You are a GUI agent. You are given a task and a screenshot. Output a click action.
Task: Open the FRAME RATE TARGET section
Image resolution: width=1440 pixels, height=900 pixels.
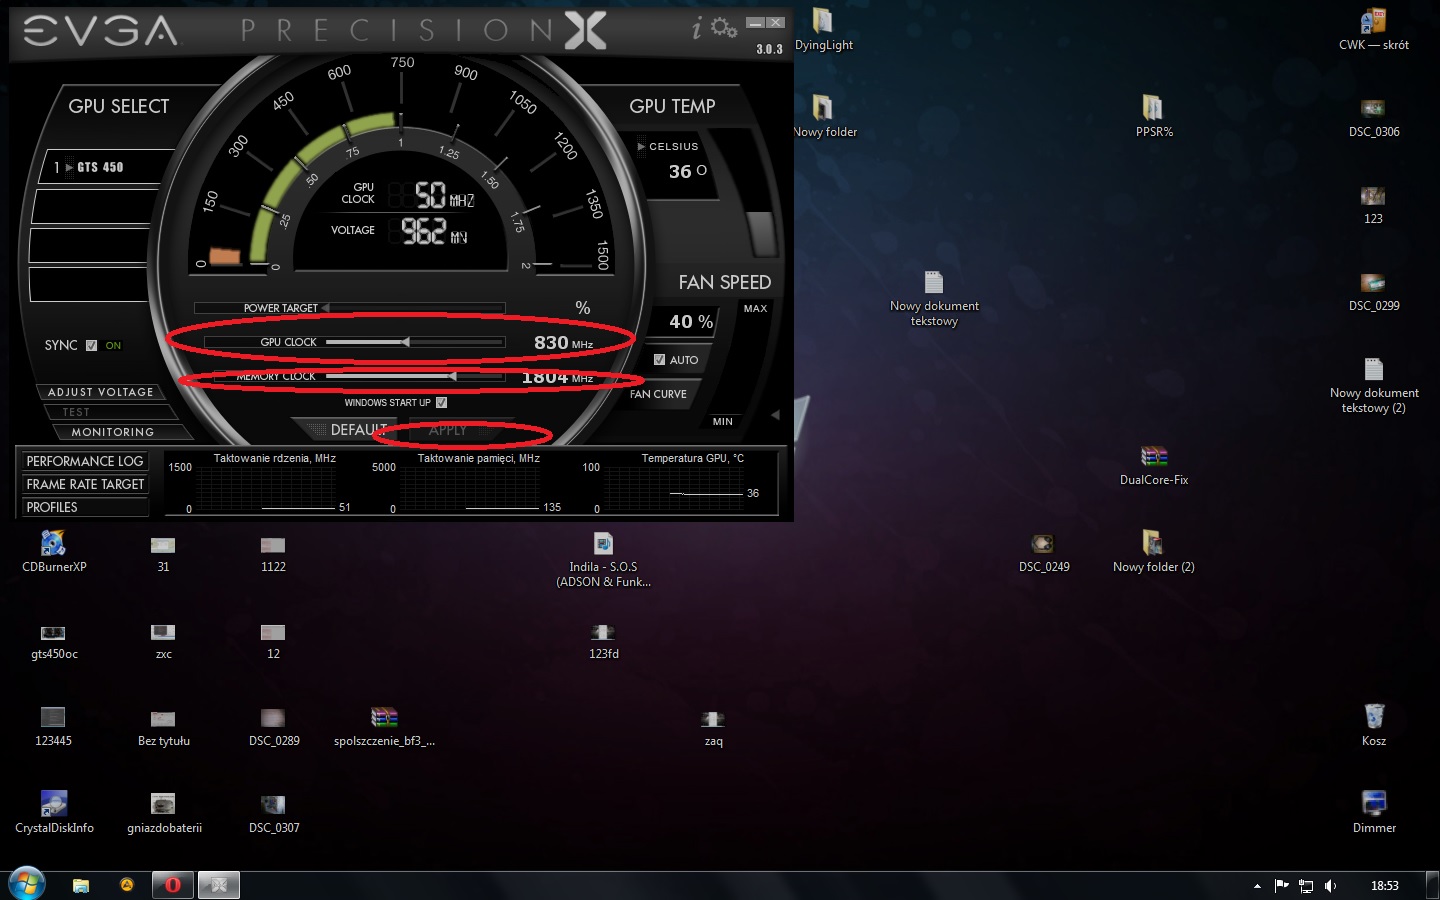85,484
